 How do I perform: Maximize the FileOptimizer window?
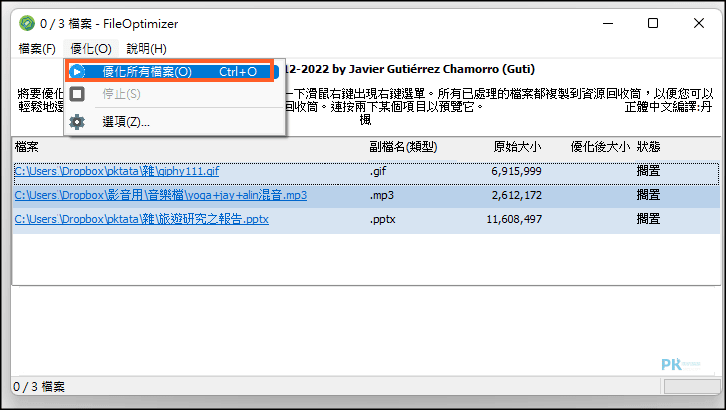click(x=653, y=23)
